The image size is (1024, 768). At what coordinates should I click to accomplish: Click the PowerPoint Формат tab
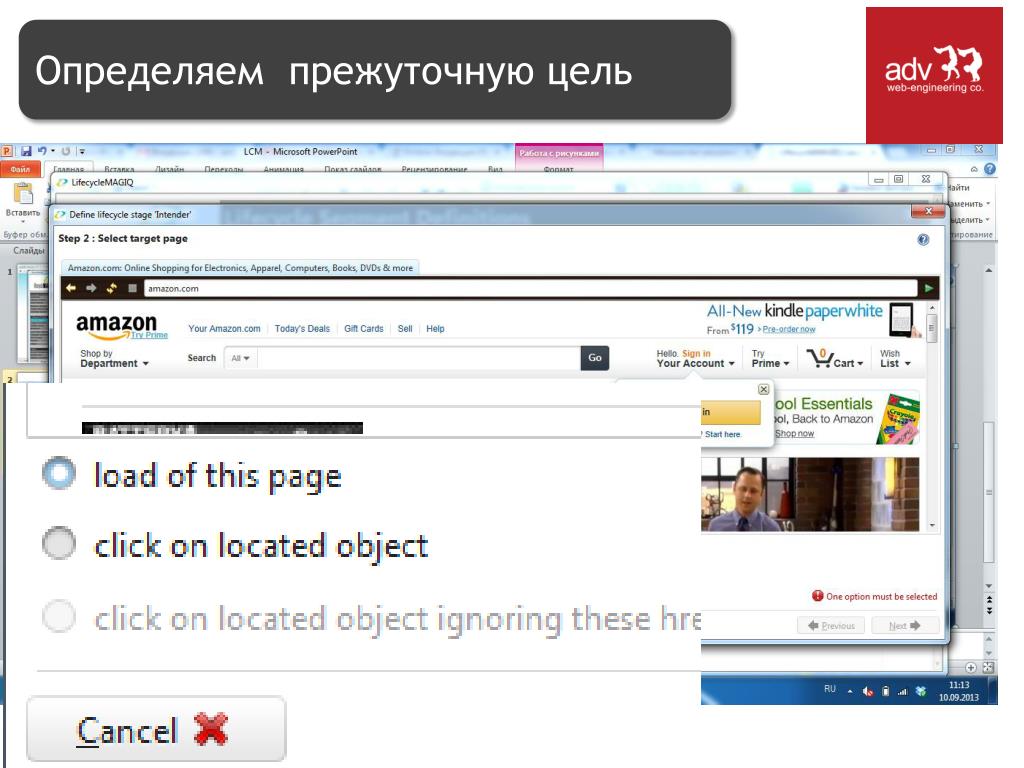[x=558, y=168]
